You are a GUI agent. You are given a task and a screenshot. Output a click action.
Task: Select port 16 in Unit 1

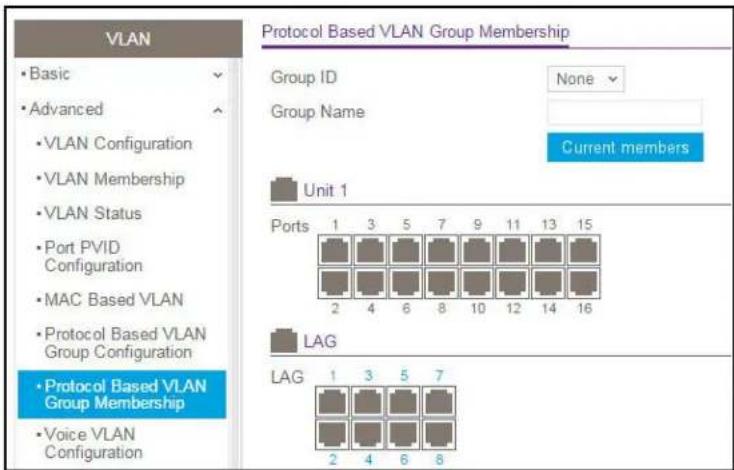coord(584,283)
